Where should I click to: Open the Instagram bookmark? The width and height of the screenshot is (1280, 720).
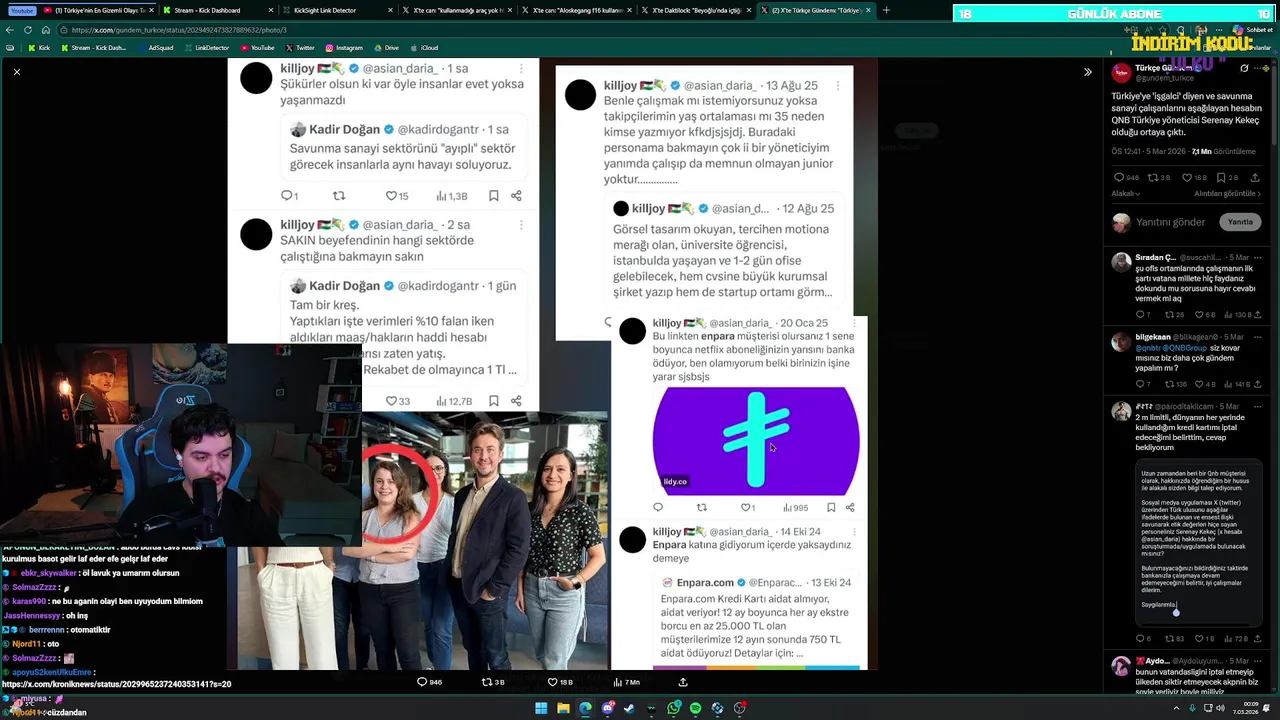[x=344, y=48]
